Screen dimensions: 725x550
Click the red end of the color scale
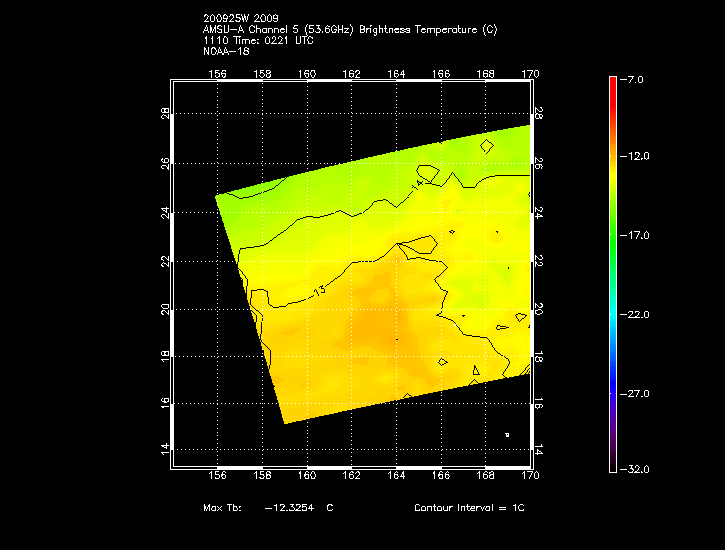pos(613,84)
